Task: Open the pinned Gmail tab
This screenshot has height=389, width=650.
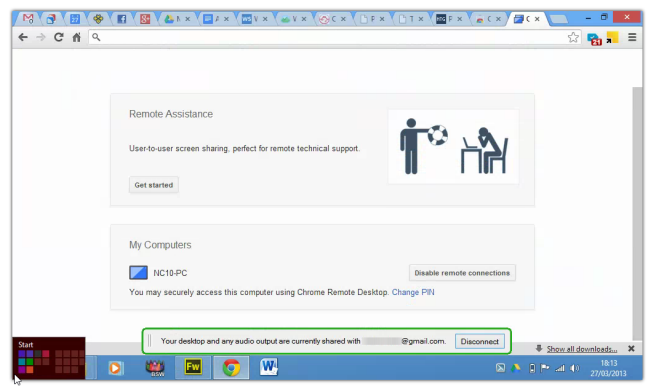Action: click(28, 19)
